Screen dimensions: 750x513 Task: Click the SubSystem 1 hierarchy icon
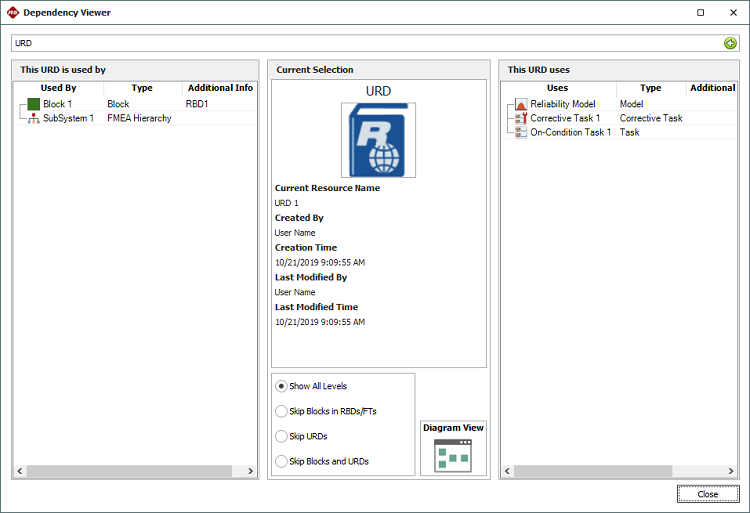tap(33, 118)
